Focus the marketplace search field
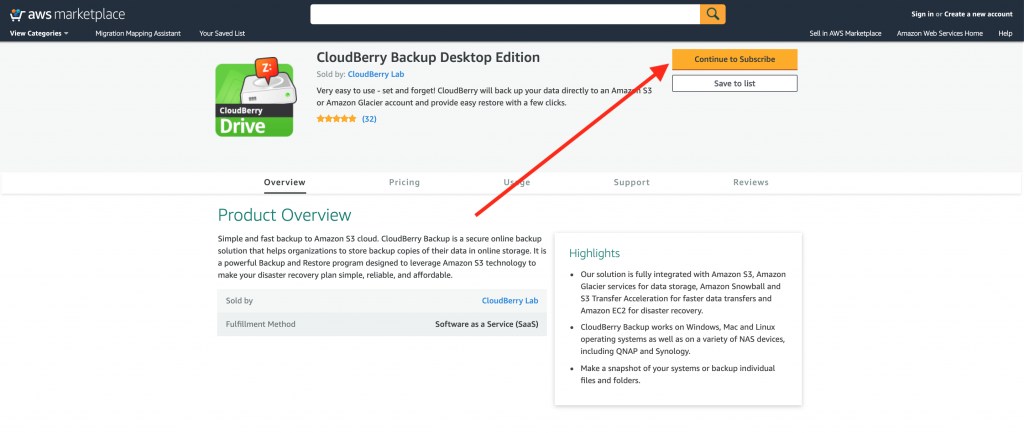Viewport: 1024px width, 433px height. click(x=505, y=14)
